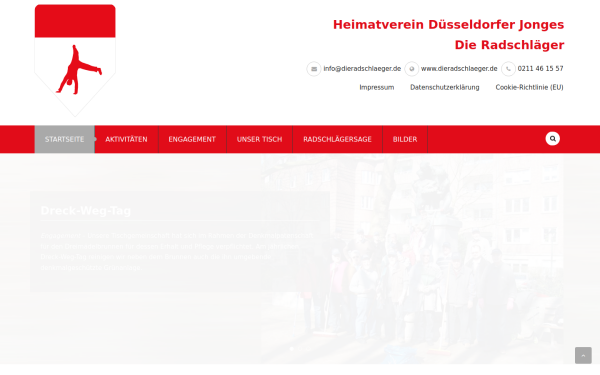This screenshot has height=375, width=600.
Task: Click the Heimatverein Düsseldorfer Jonges title
Action: tap(448, 24)
